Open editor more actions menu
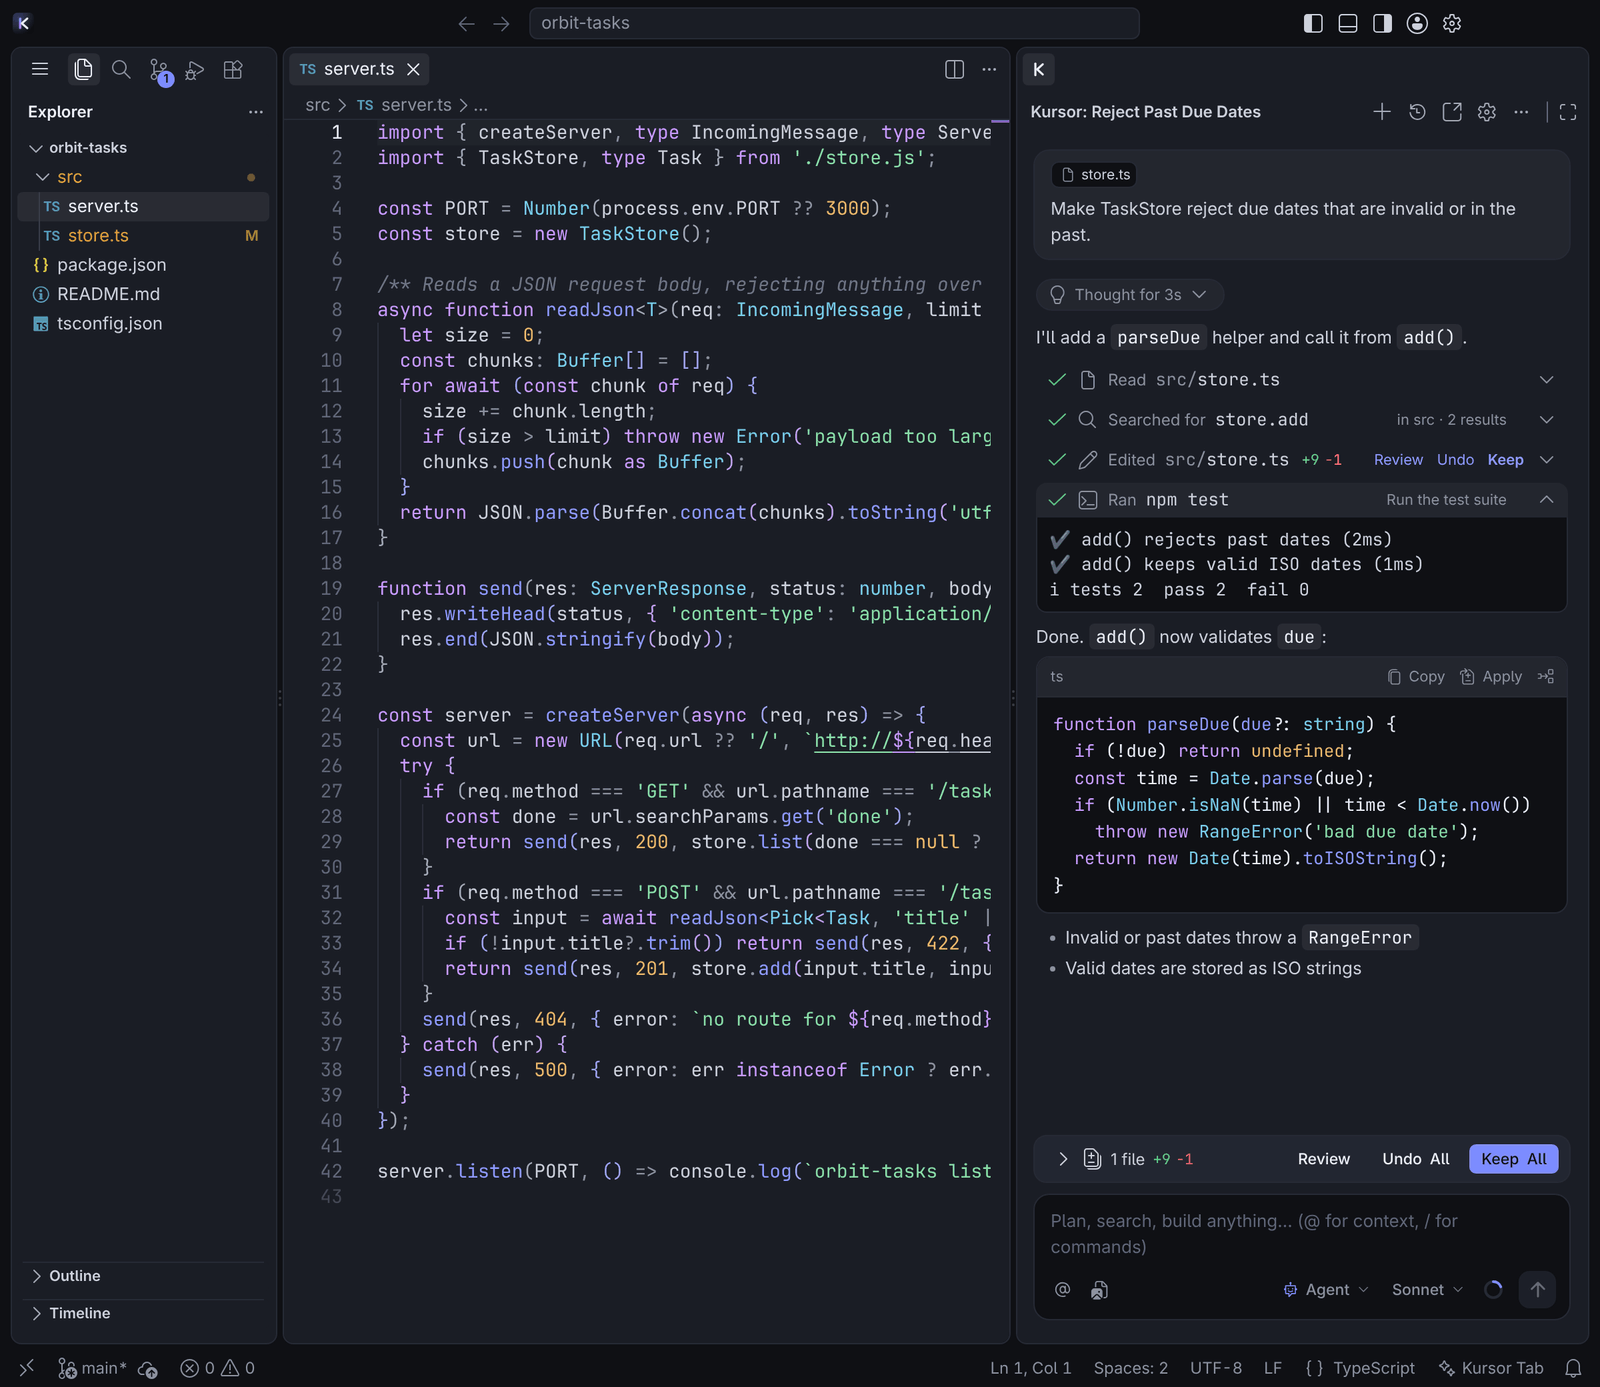Screen dimensions: 1600x1387 [x=989, y=69]
